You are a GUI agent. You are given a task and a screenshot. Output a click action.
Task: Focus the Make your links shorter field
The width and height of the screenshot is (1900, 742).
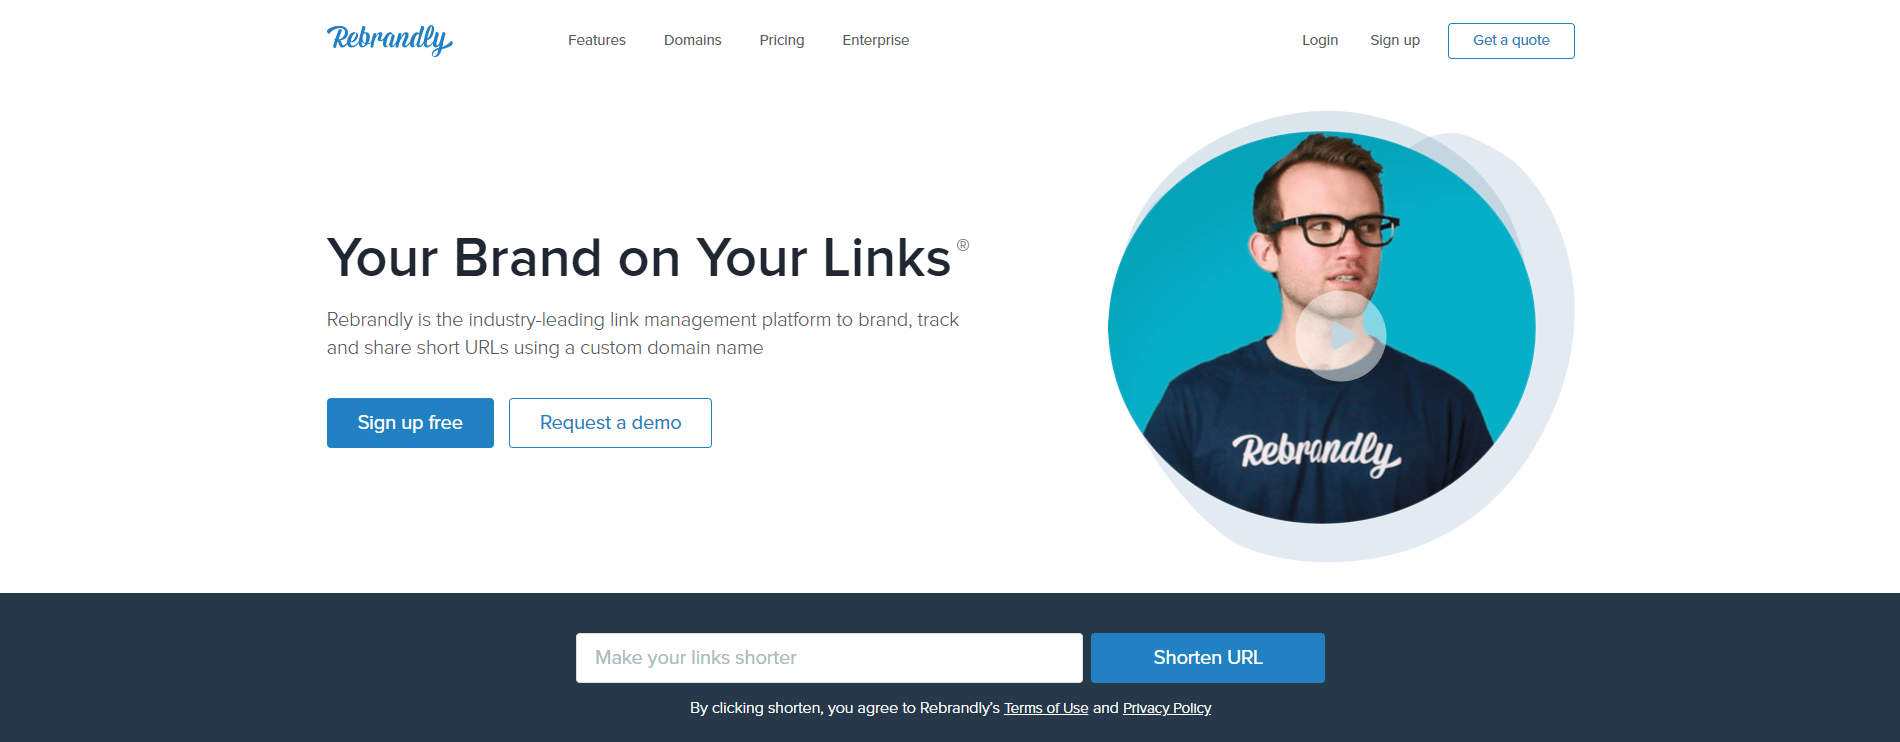[x=829, y=658]
